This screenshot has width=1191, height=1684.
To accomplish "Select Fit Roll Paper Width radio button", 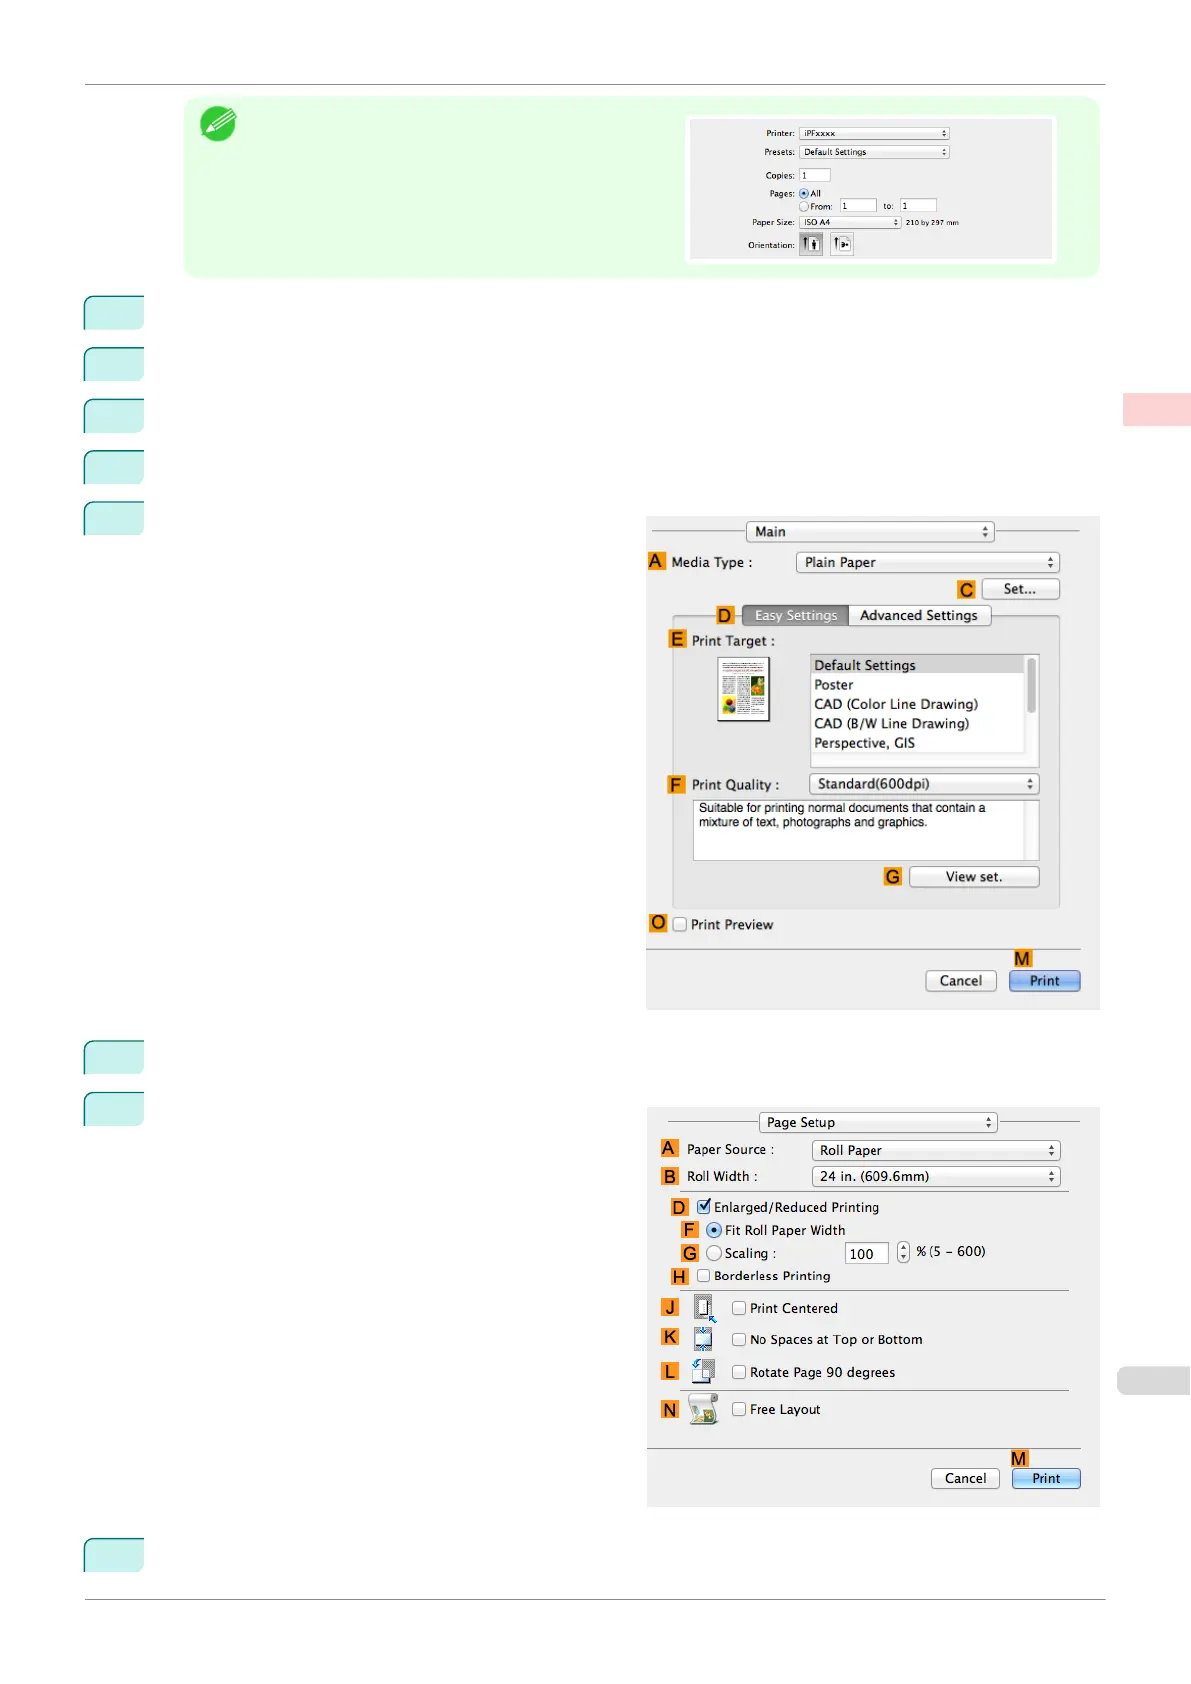I will click(714, 1230).
